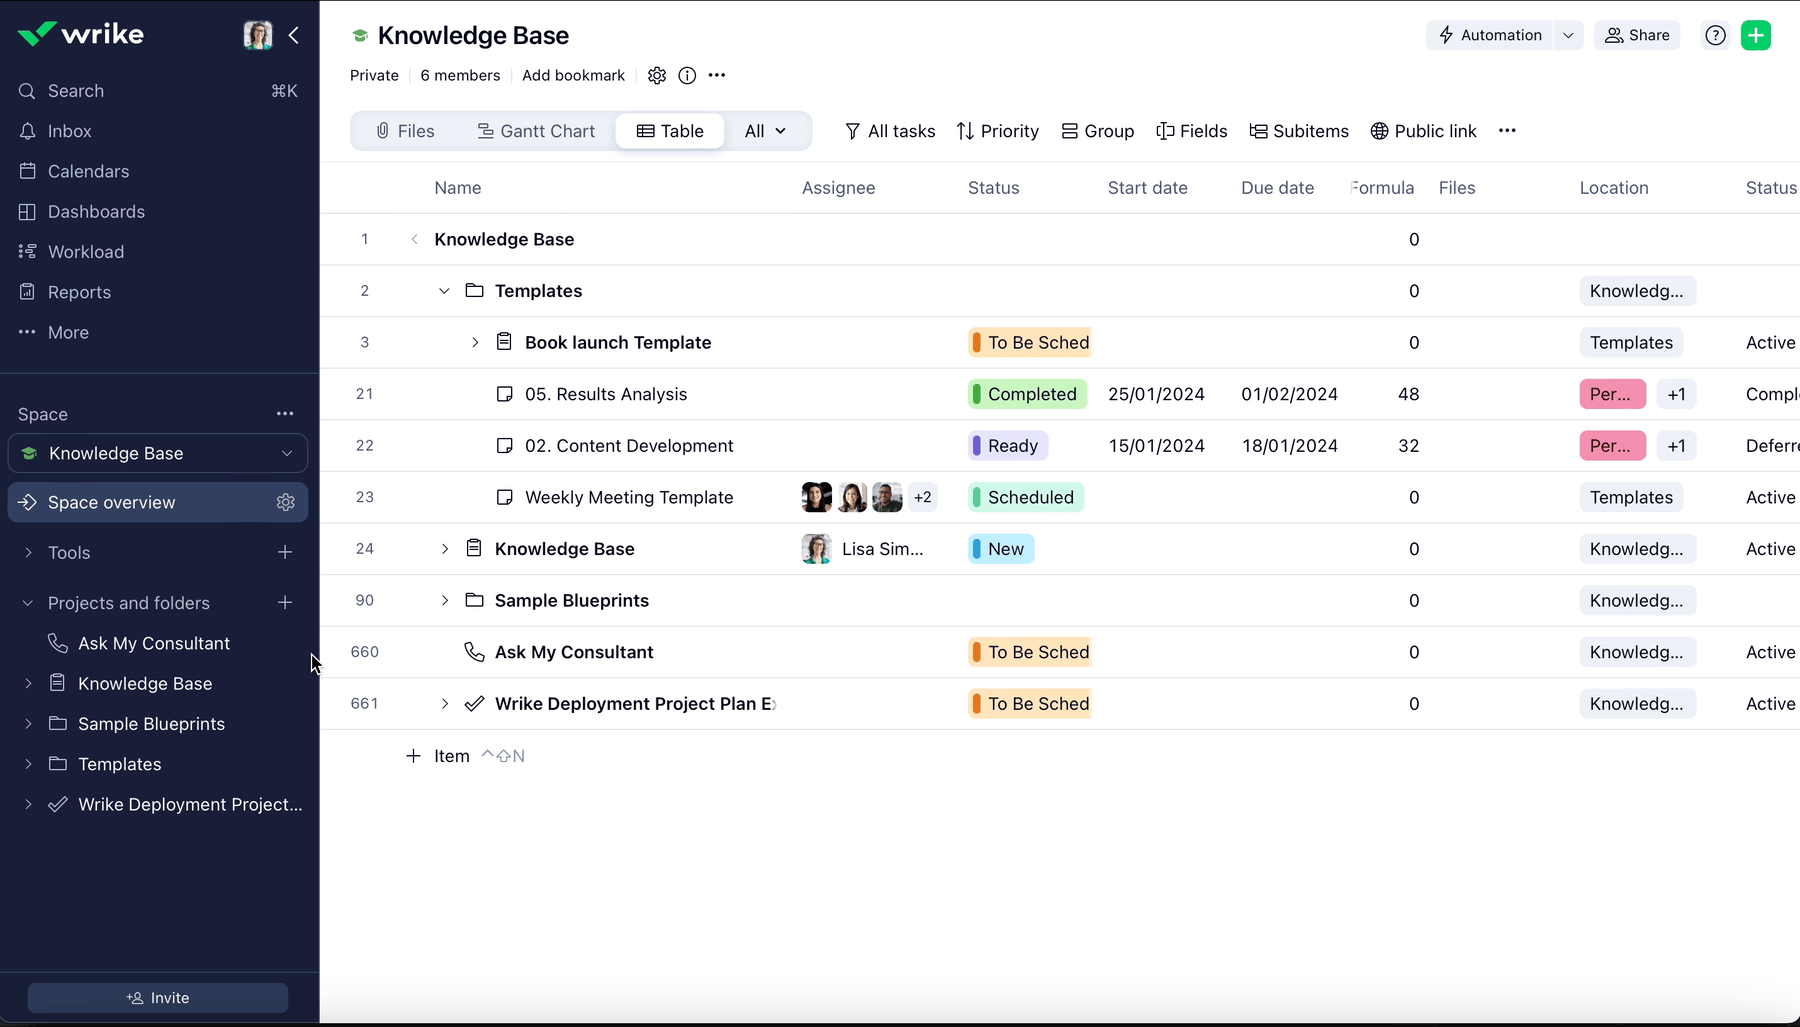This screenshot has height=1027, width=1800.
Task: Open the info icon beside settings gear
Action: click(687, 75)
